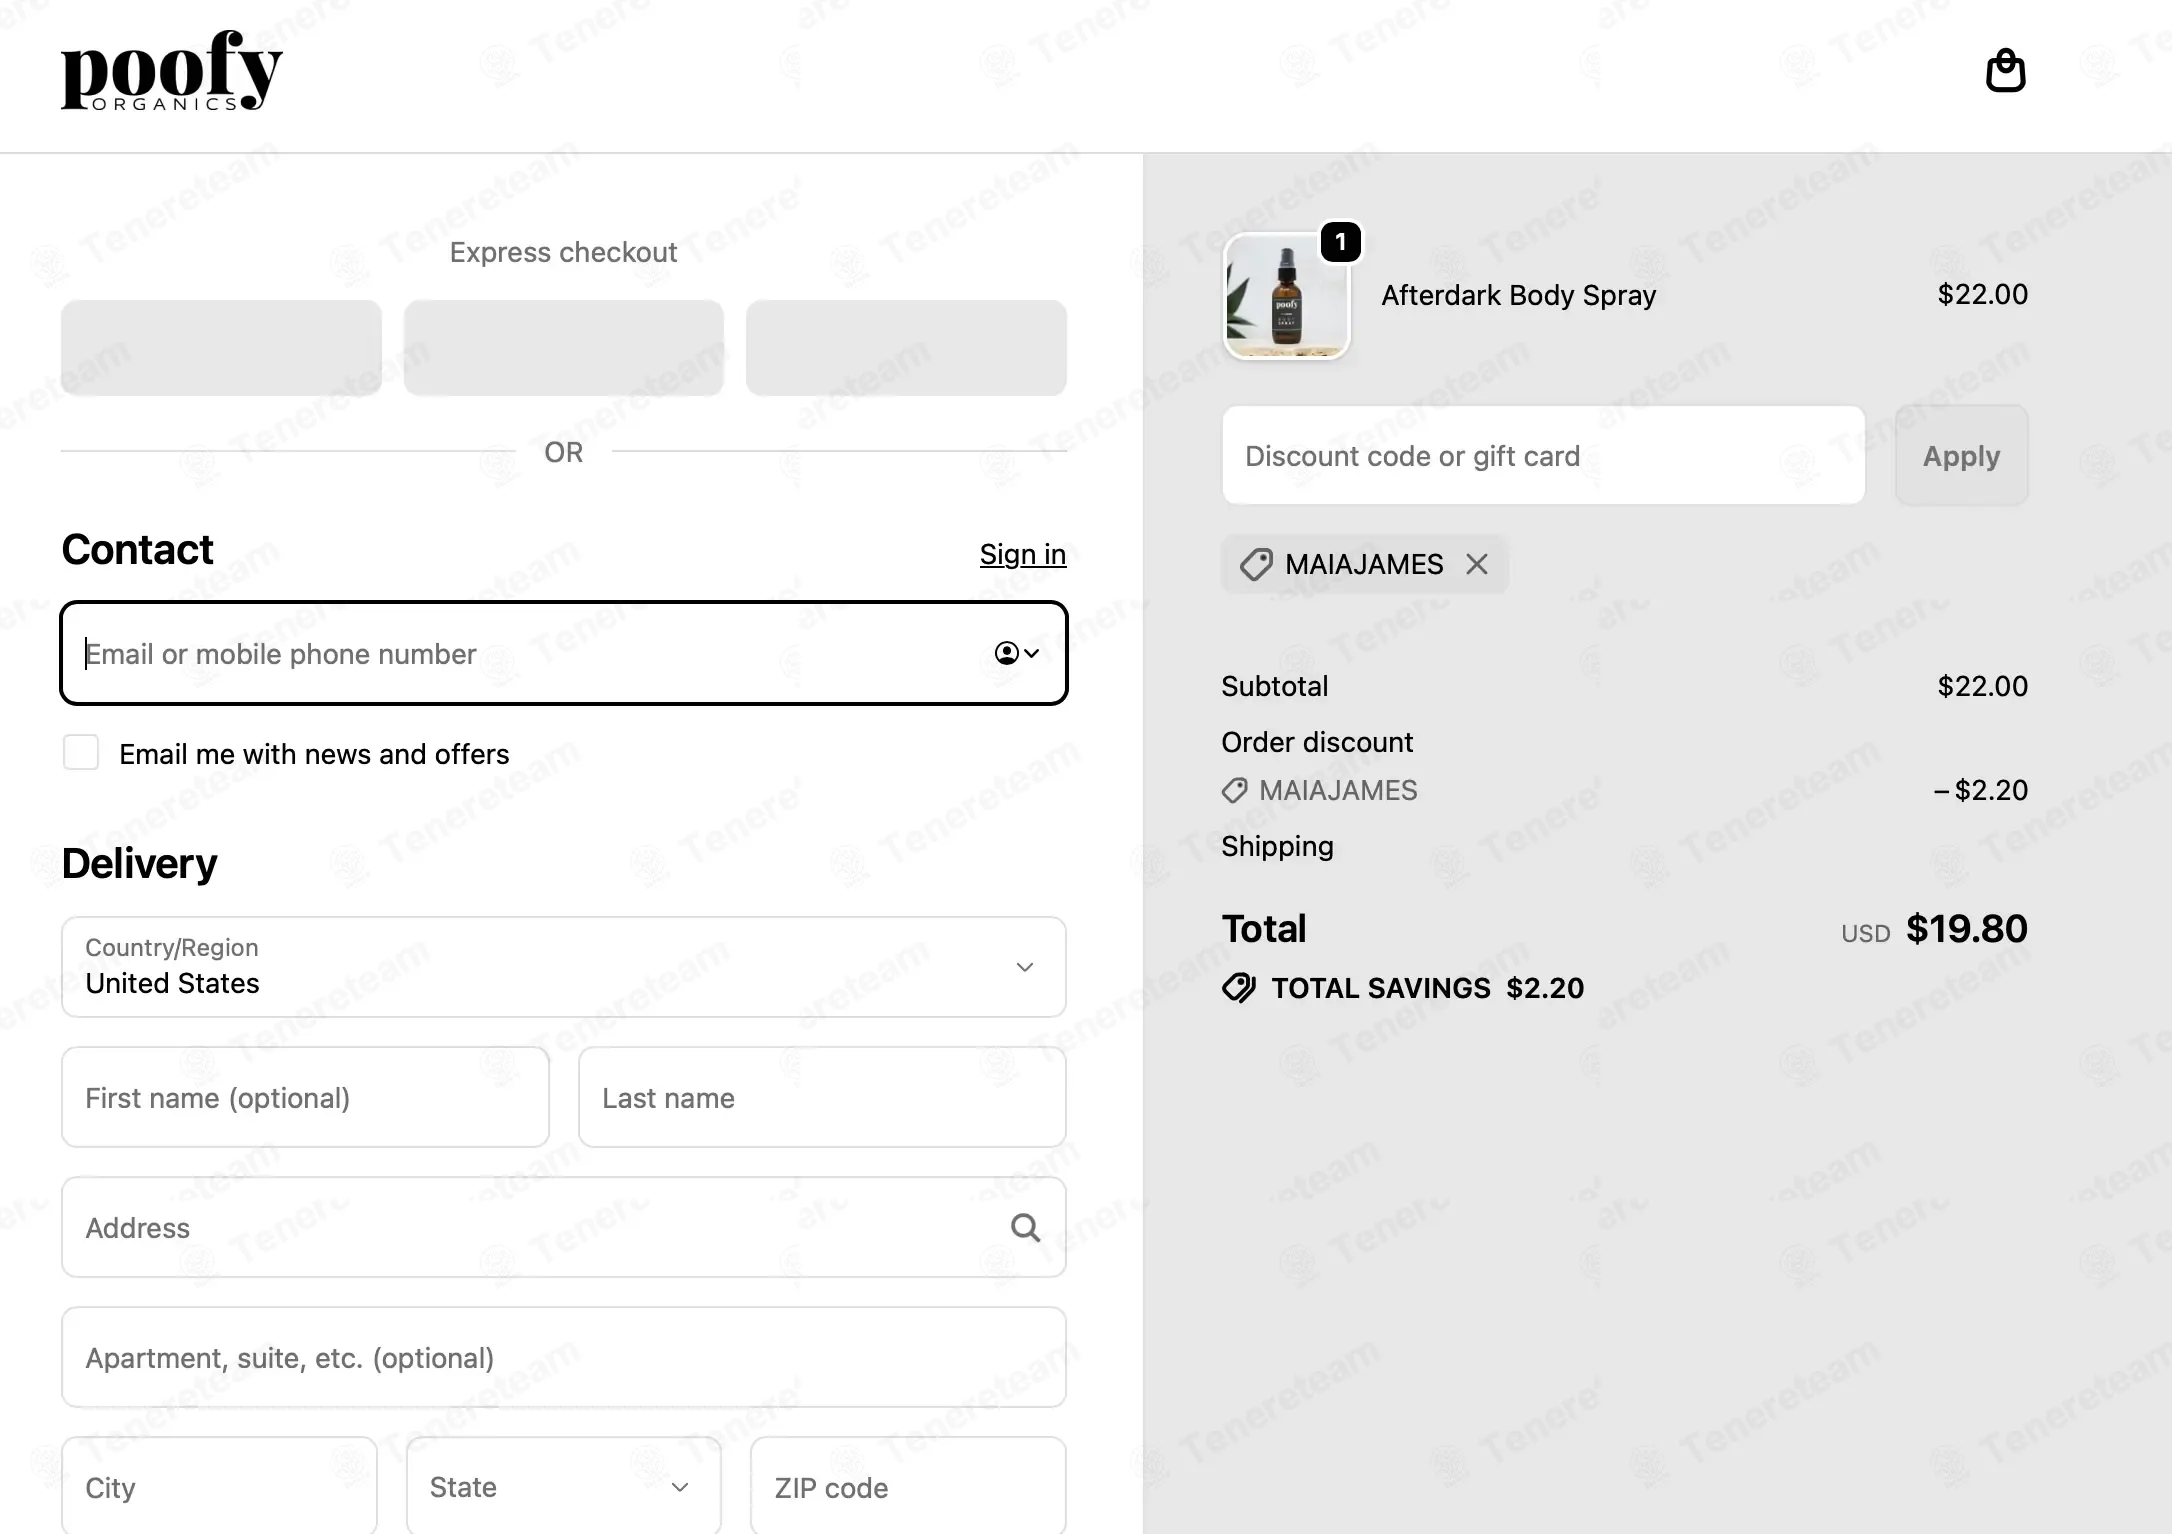The image size is (2172, 1534).
Task: Click the Total Savings tag icon
Action: coord(1239,988)
